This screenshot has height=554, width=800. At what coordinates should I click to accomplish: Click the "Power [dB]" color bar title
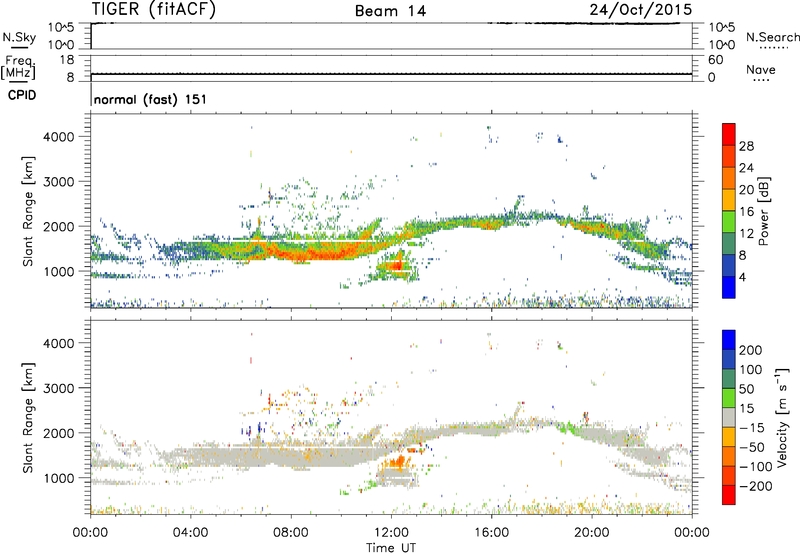pyautogui.click(x=763, y=211)
